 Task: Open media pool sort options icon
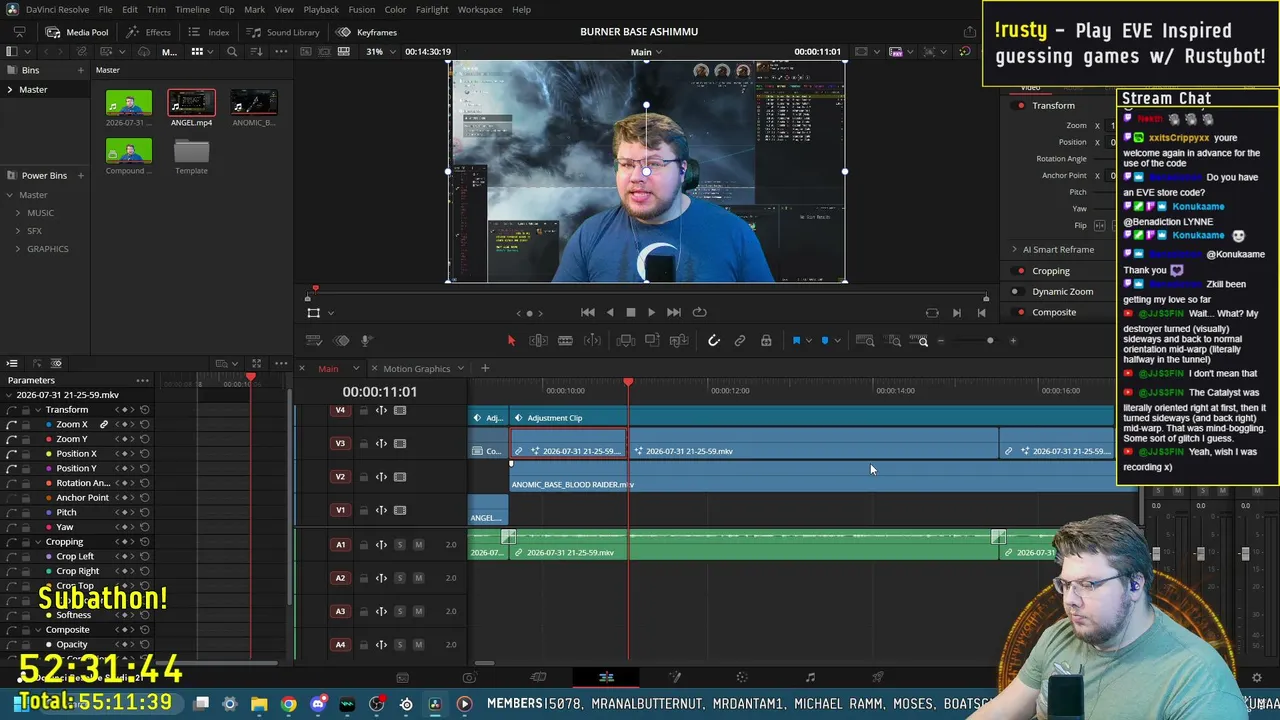[257, 52]
